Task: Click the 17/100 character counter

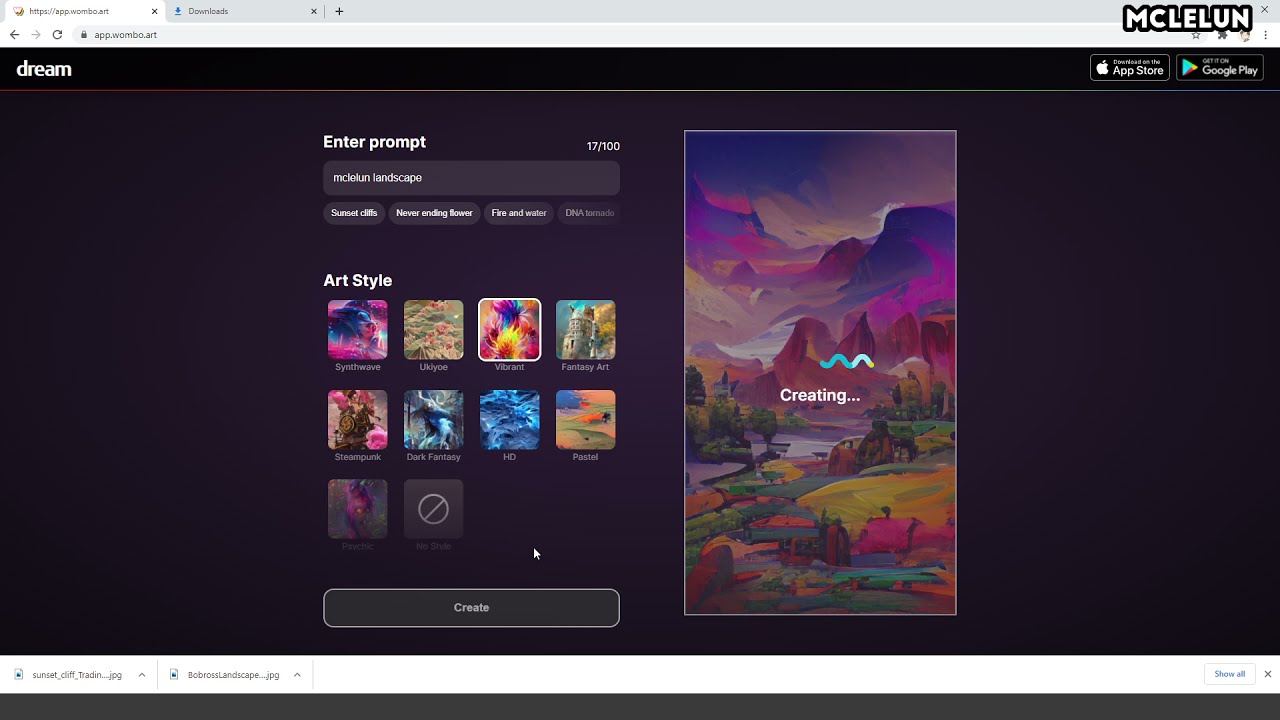Action: pyautogui.click(x=603, y=146)
